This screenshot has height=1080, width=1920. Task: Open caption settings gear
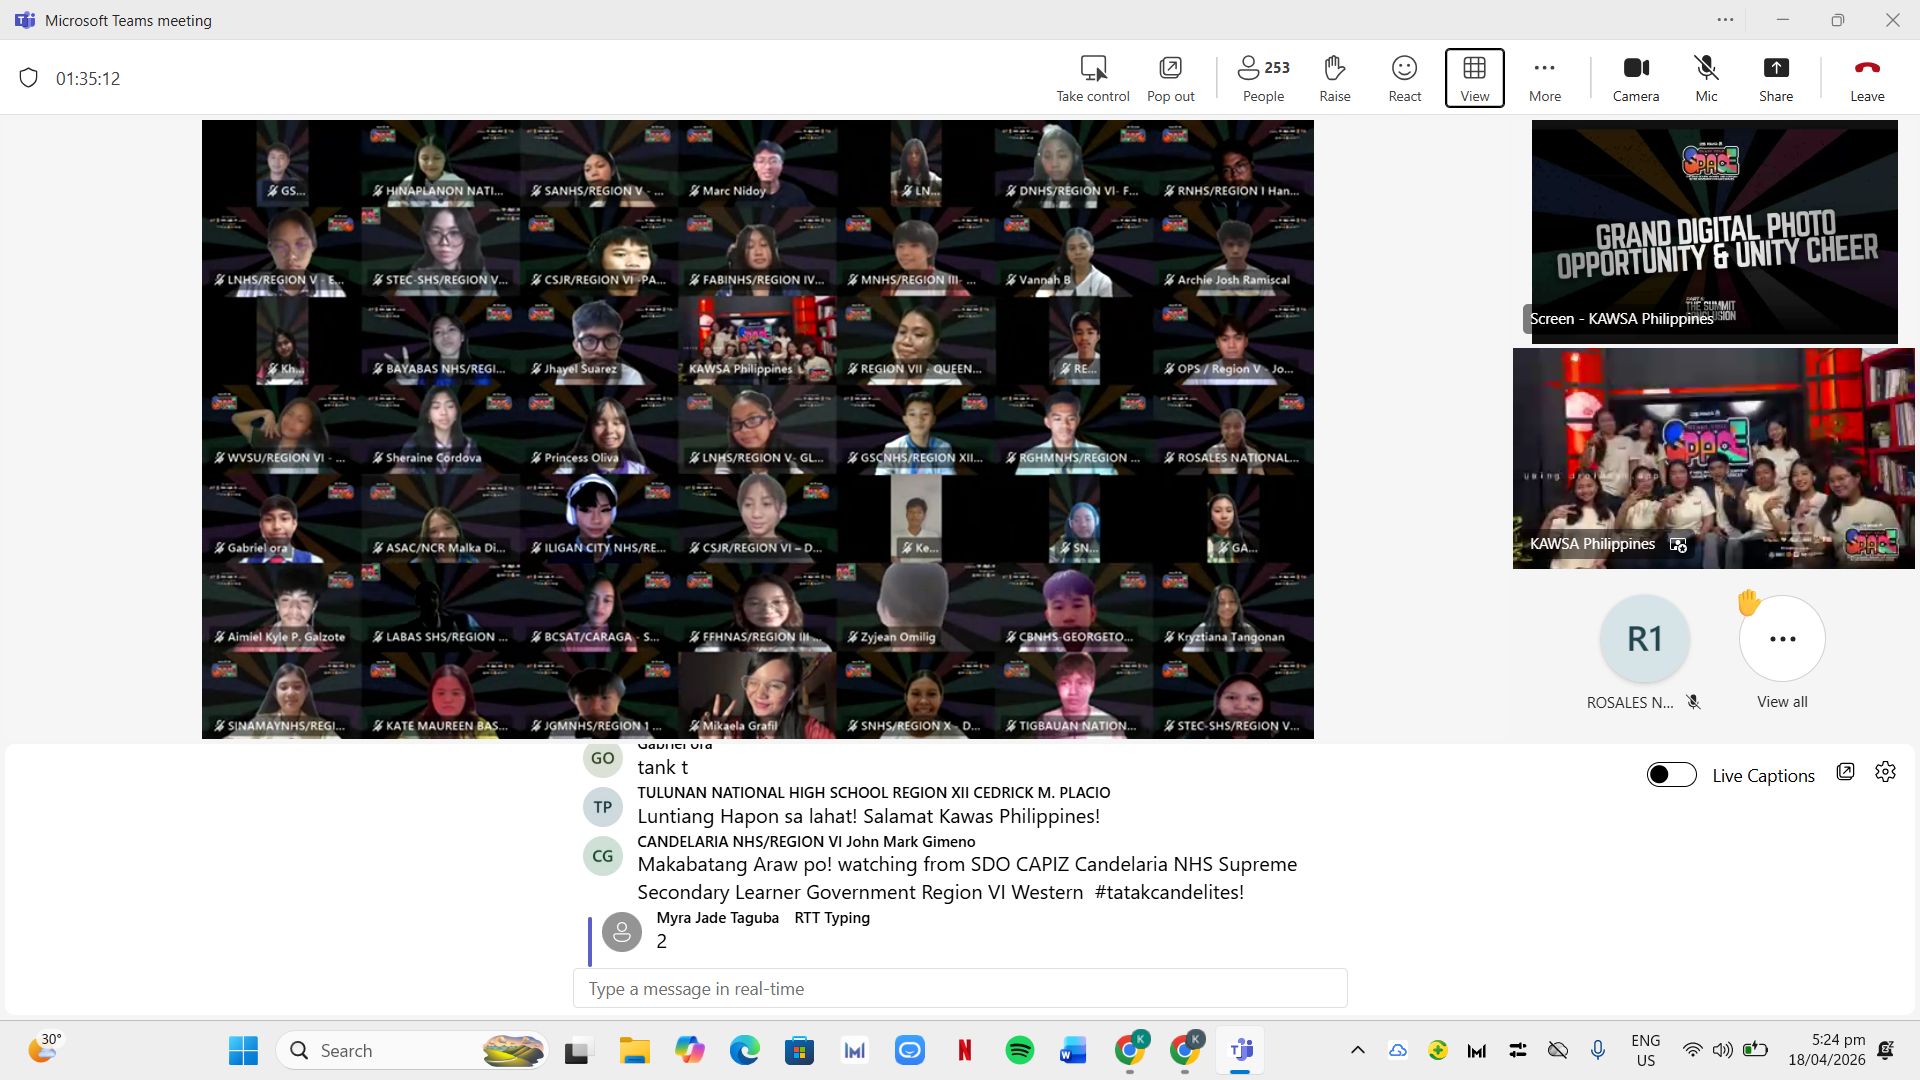click(x=1885, y=772)
